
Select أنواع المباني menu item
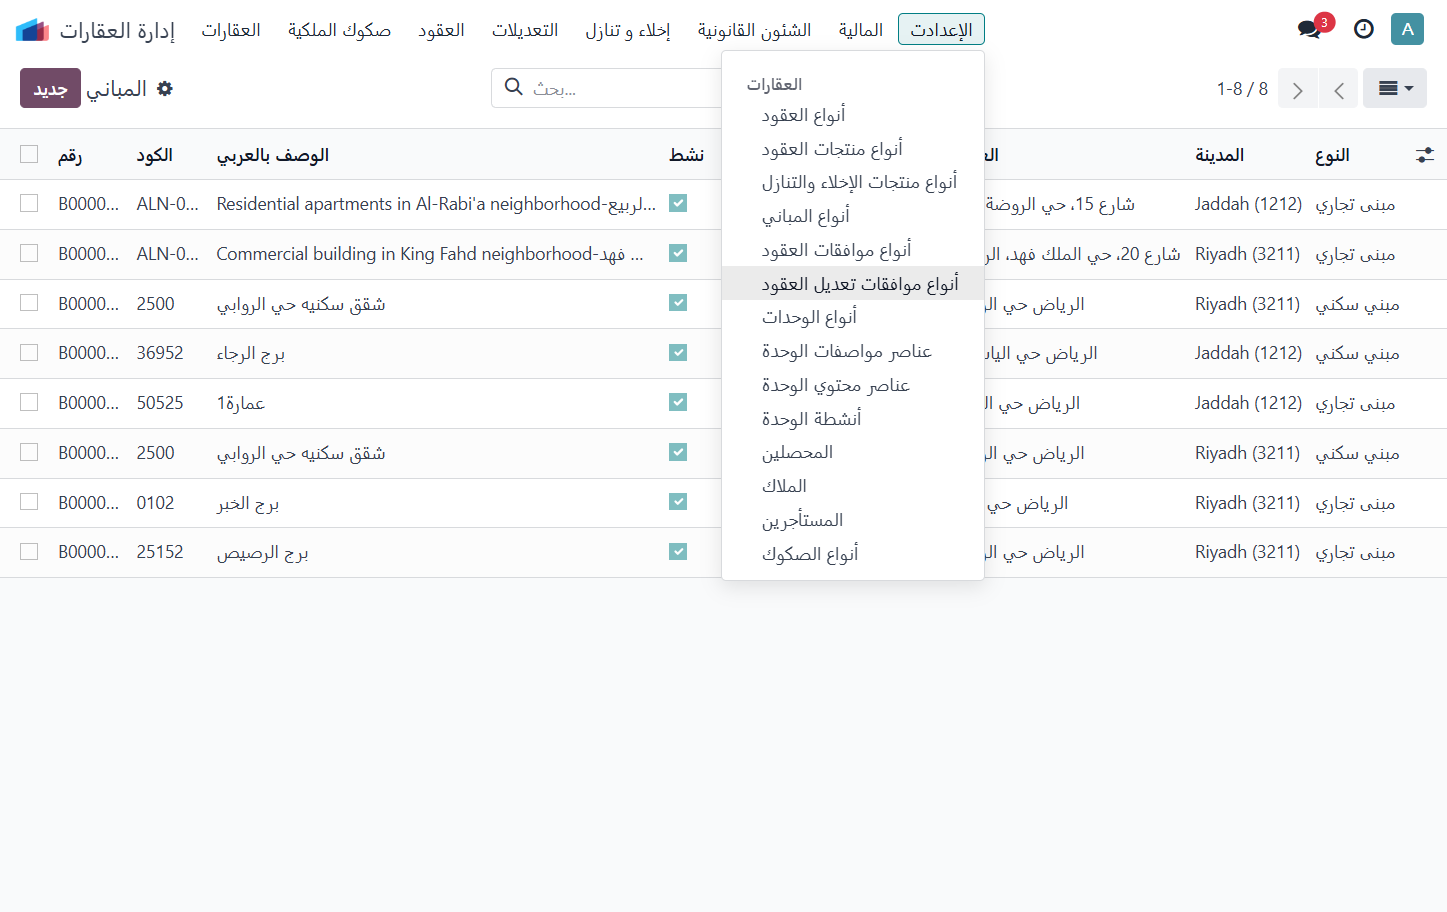[853, 216]
